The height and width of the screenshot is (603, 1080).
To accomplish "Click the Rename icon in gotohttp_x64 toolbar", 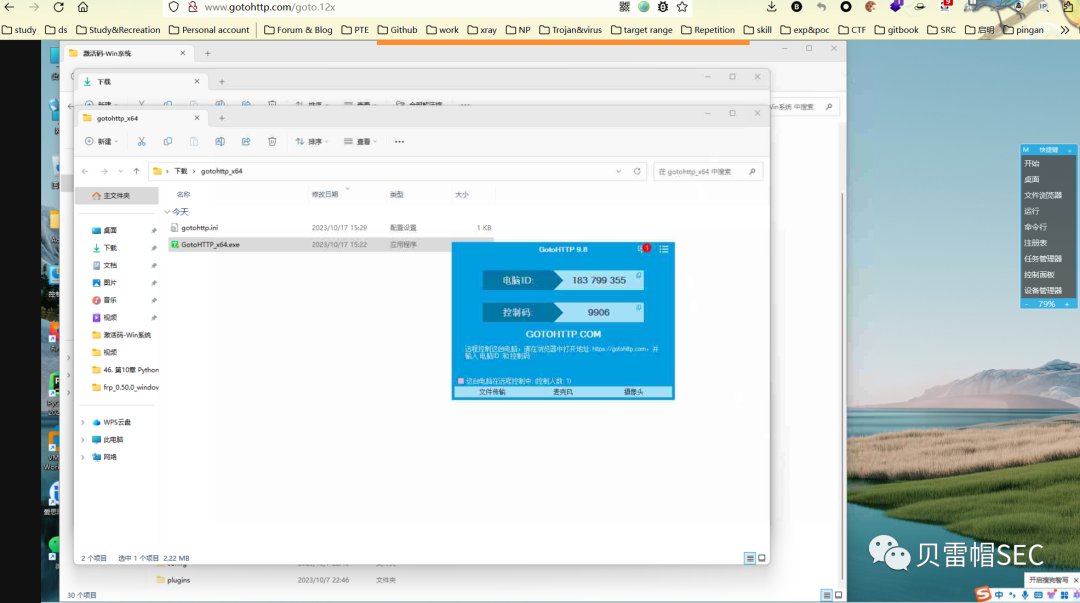I will click(x=220, y=141).
